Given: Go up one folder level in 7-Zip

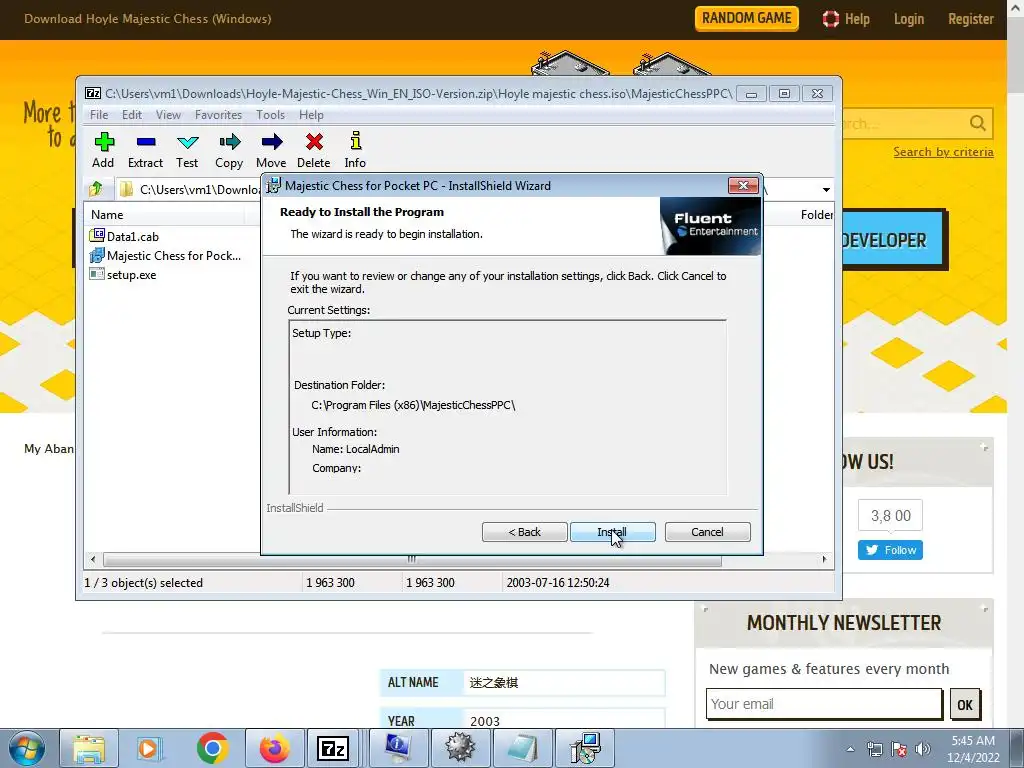Looking at the screenshot, I should [96, 189].
